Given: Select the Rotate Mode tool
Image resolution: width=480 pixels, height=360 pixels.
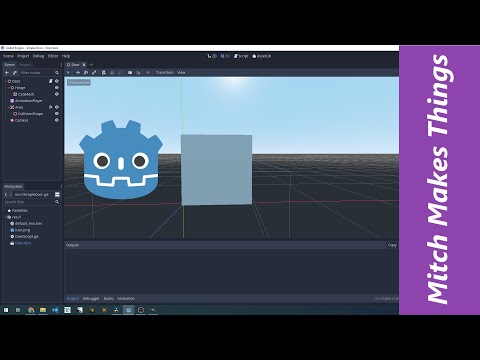Looking at the screenshot, I should click(86, 73).
